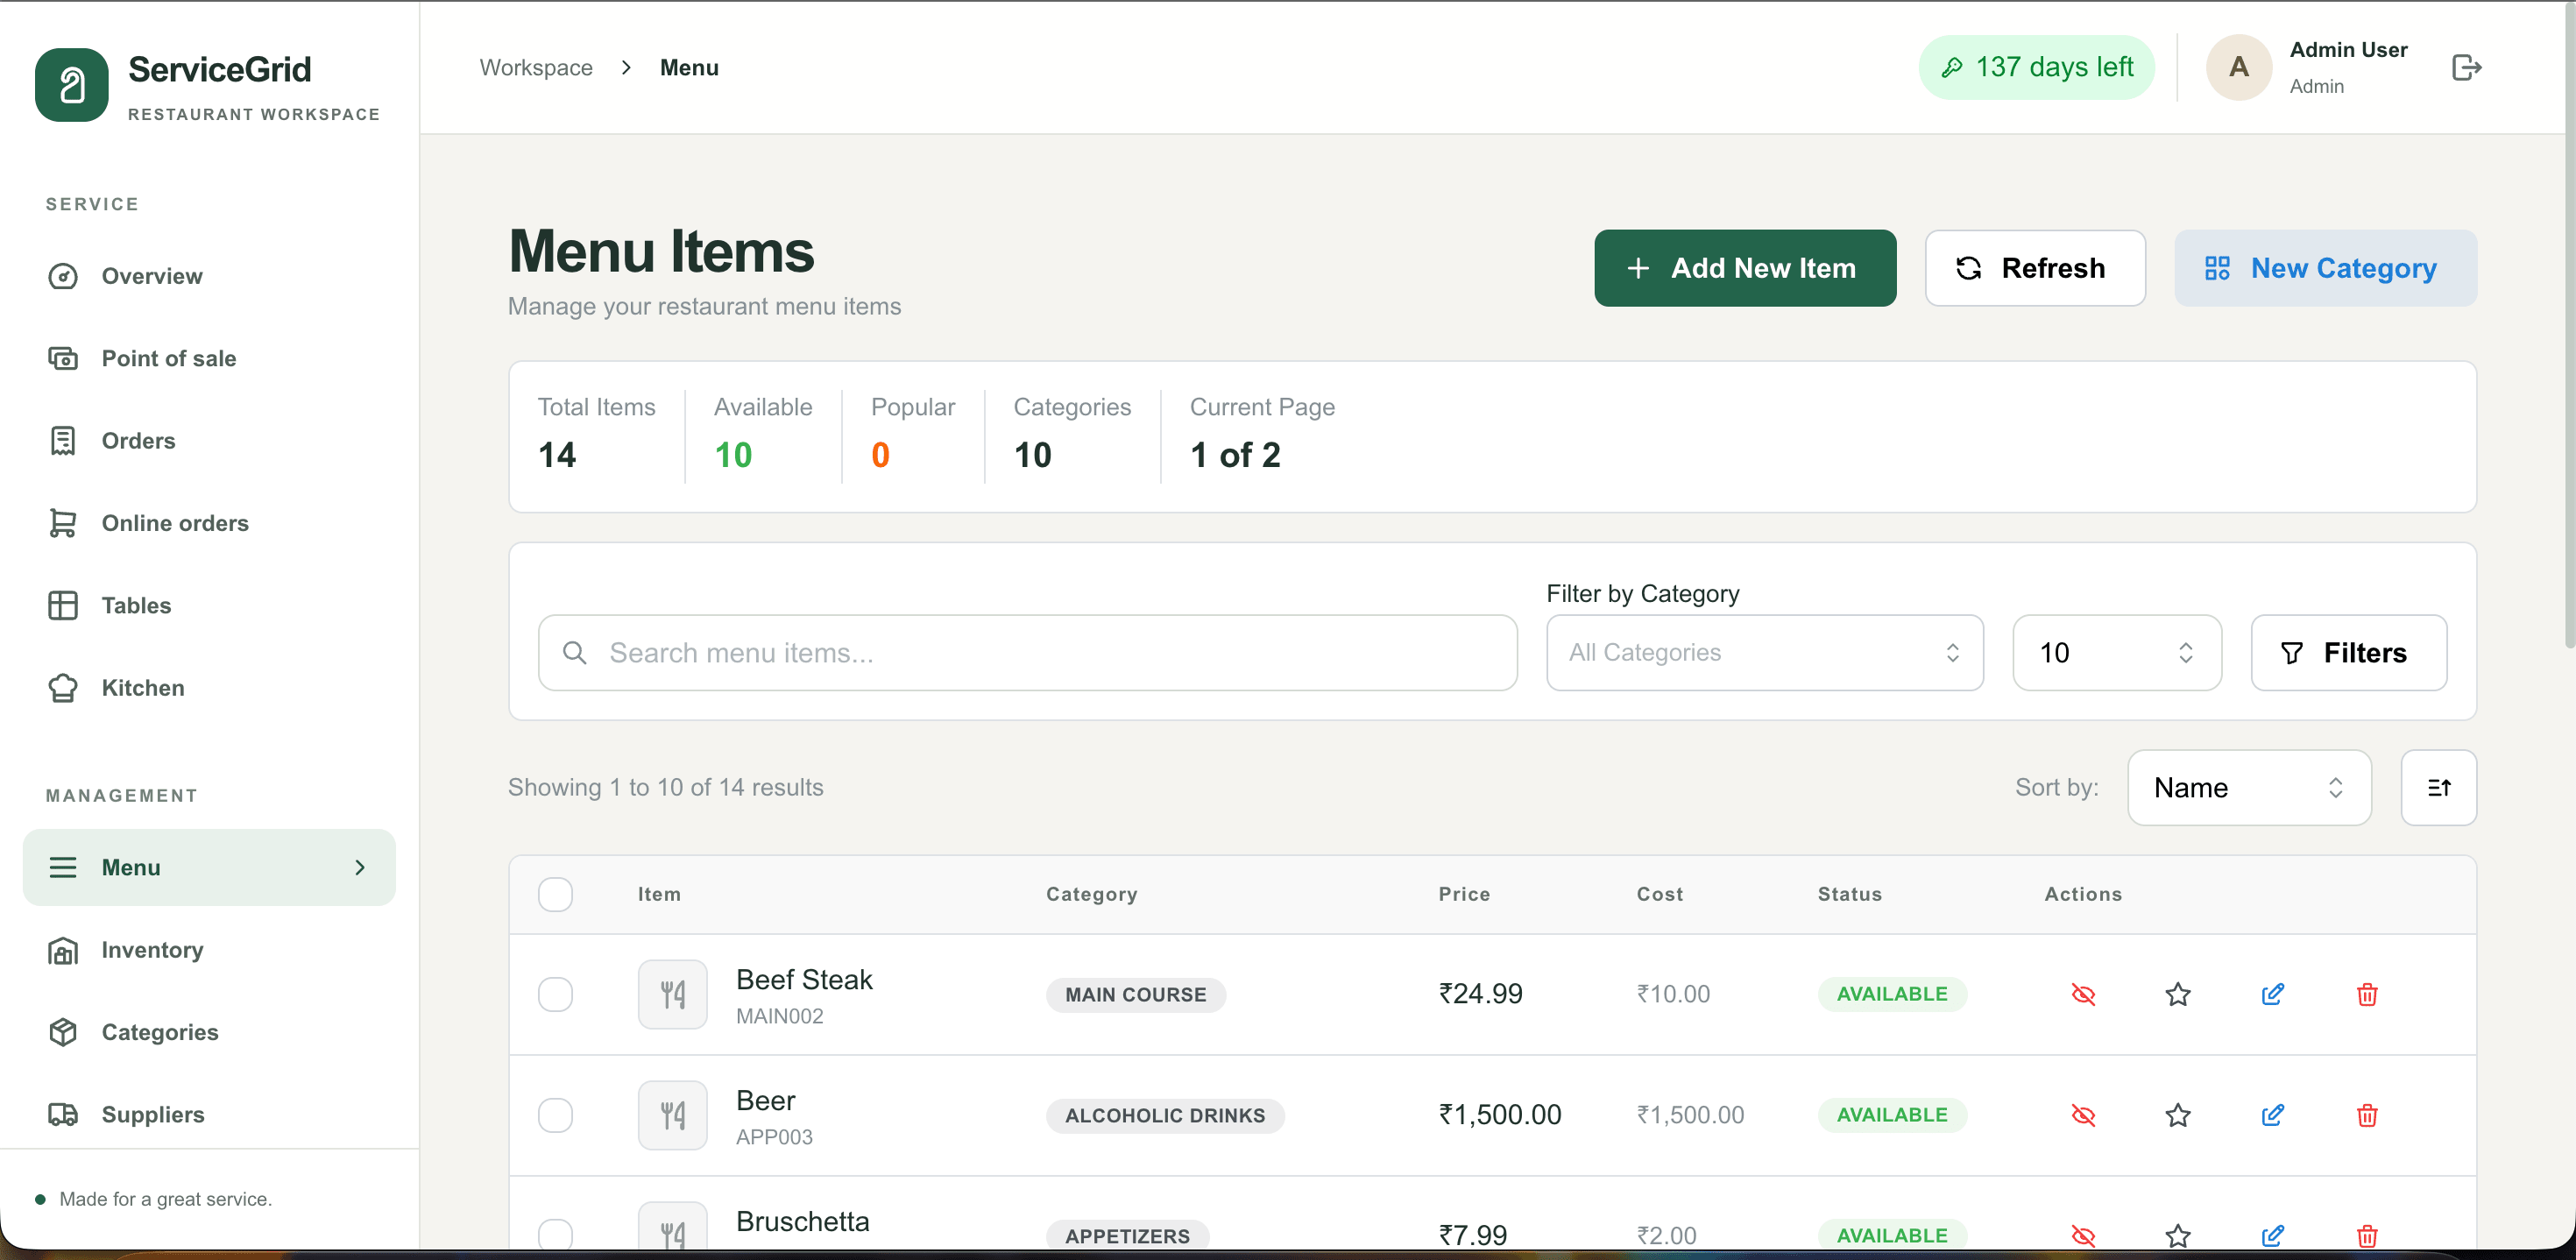Open the Filters button
Image resolution: width=2576 pixels, height=1260 pixels.
2348,653
